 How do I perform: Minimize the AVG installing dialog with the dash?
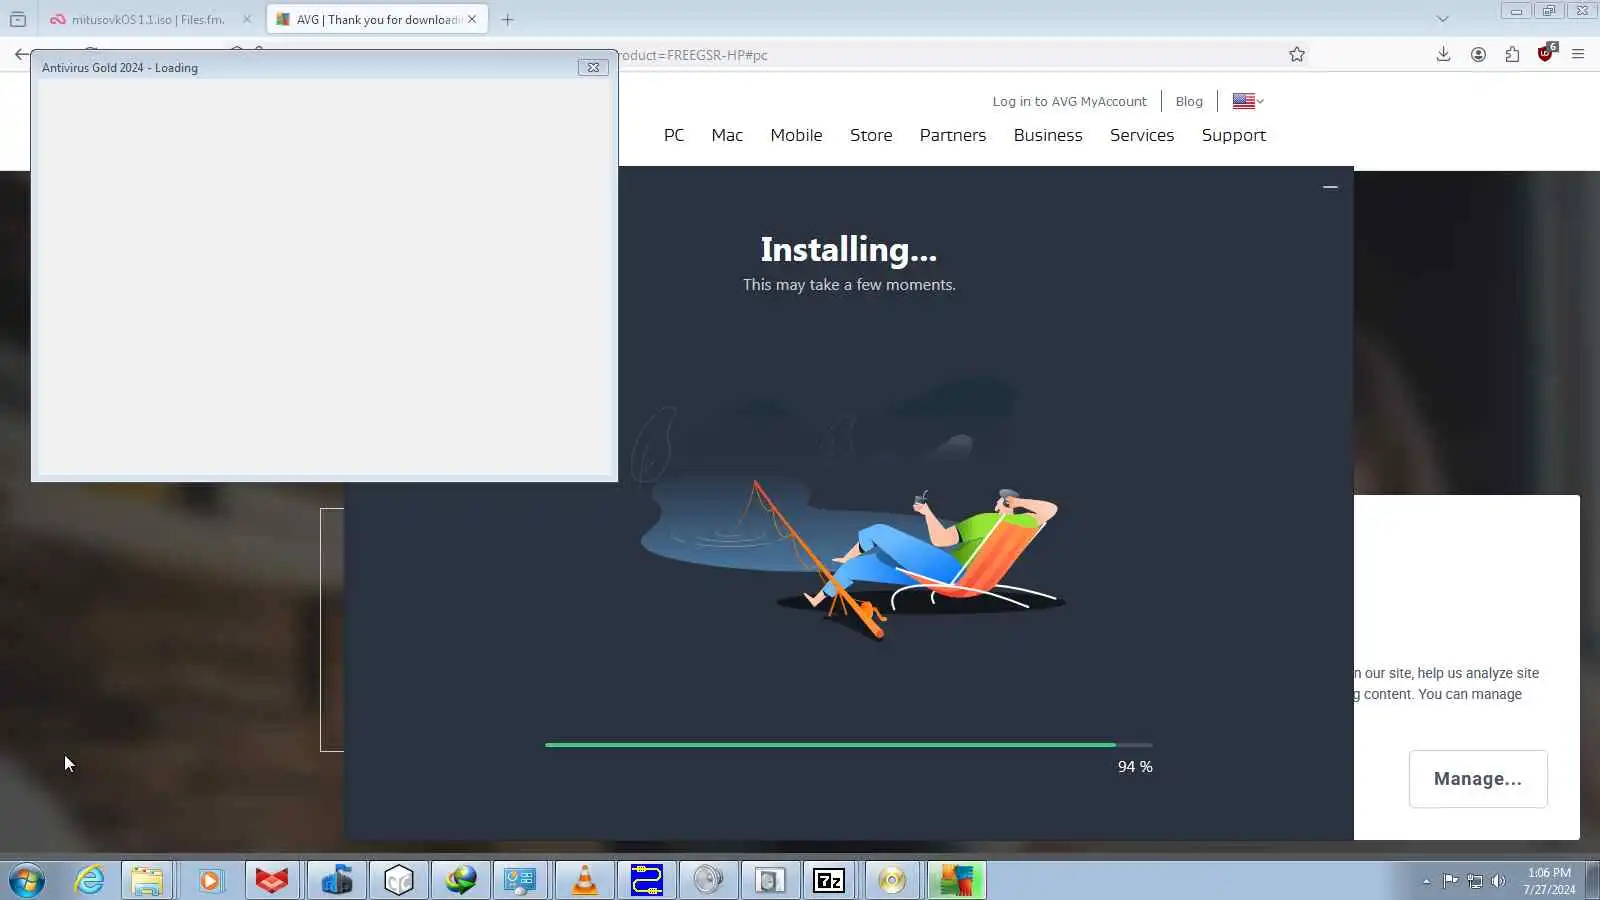1330,187
